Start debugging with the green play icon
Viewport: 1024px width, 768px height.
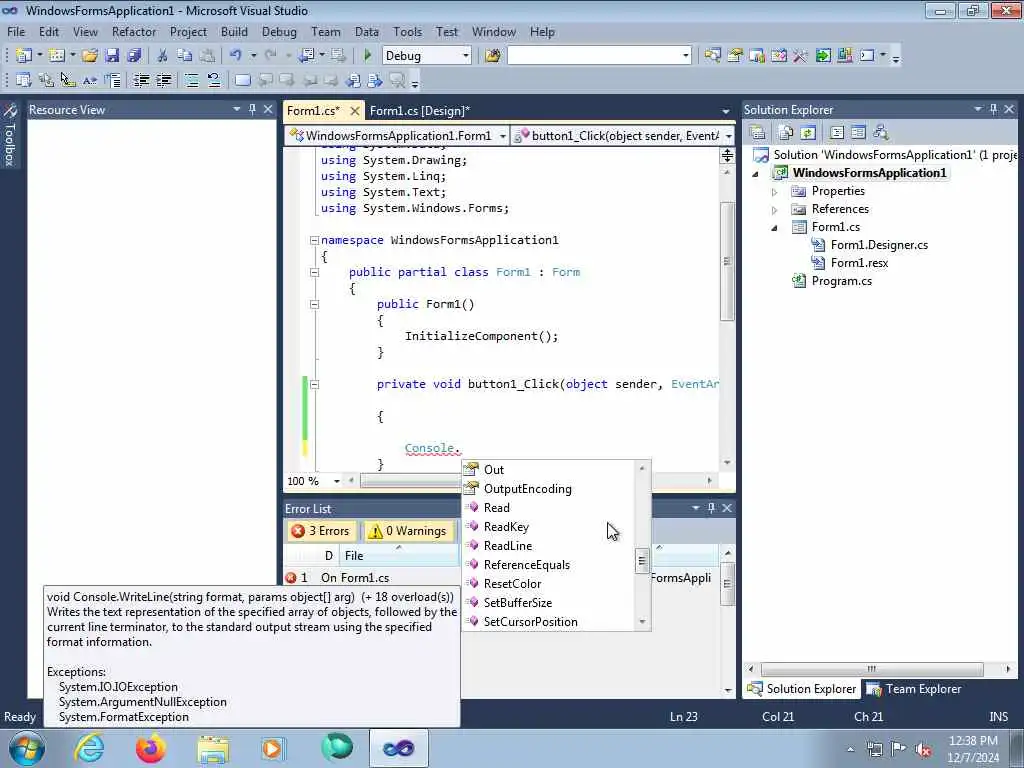(367, 56)
